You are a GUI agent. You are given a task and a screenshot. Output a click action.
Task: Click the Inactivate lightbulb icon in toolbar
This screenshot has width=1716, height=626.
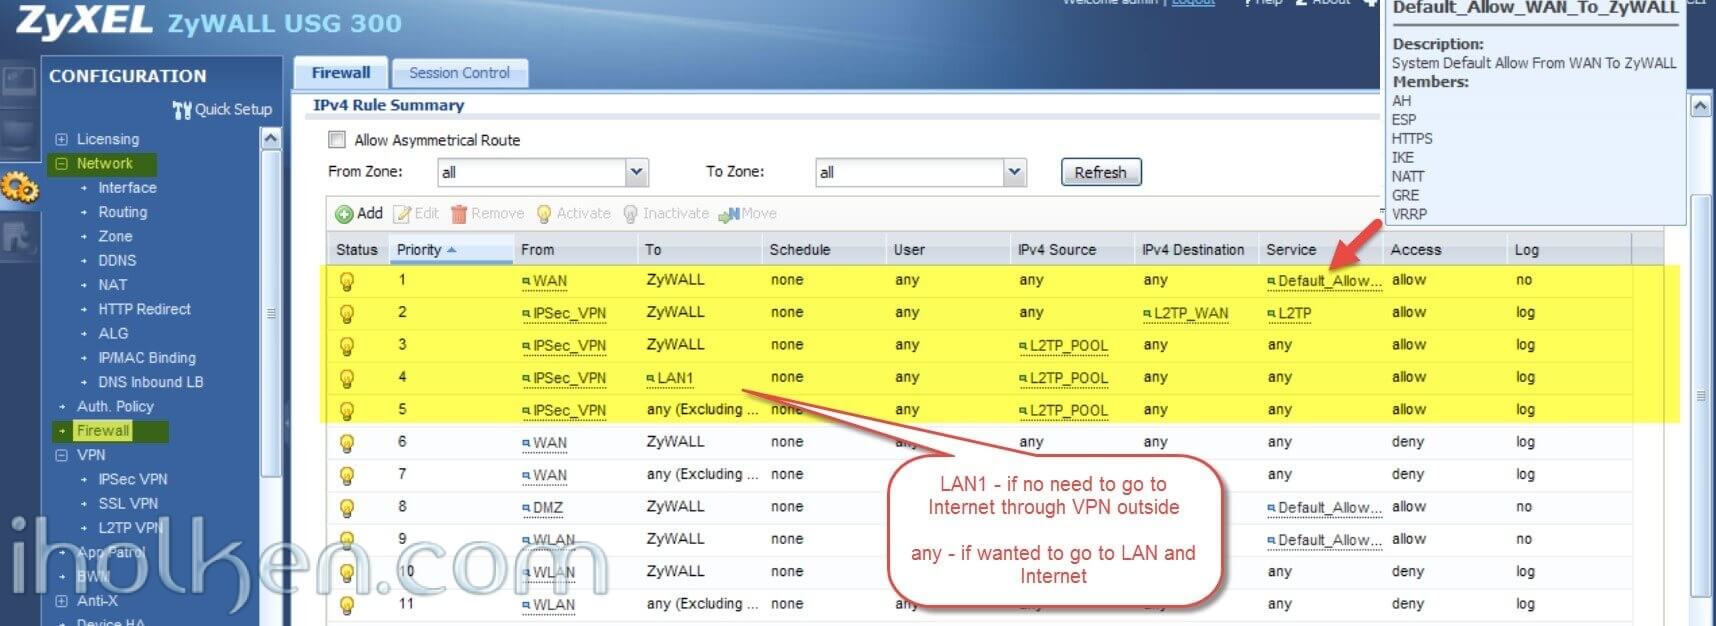click(x=630, y=214)
